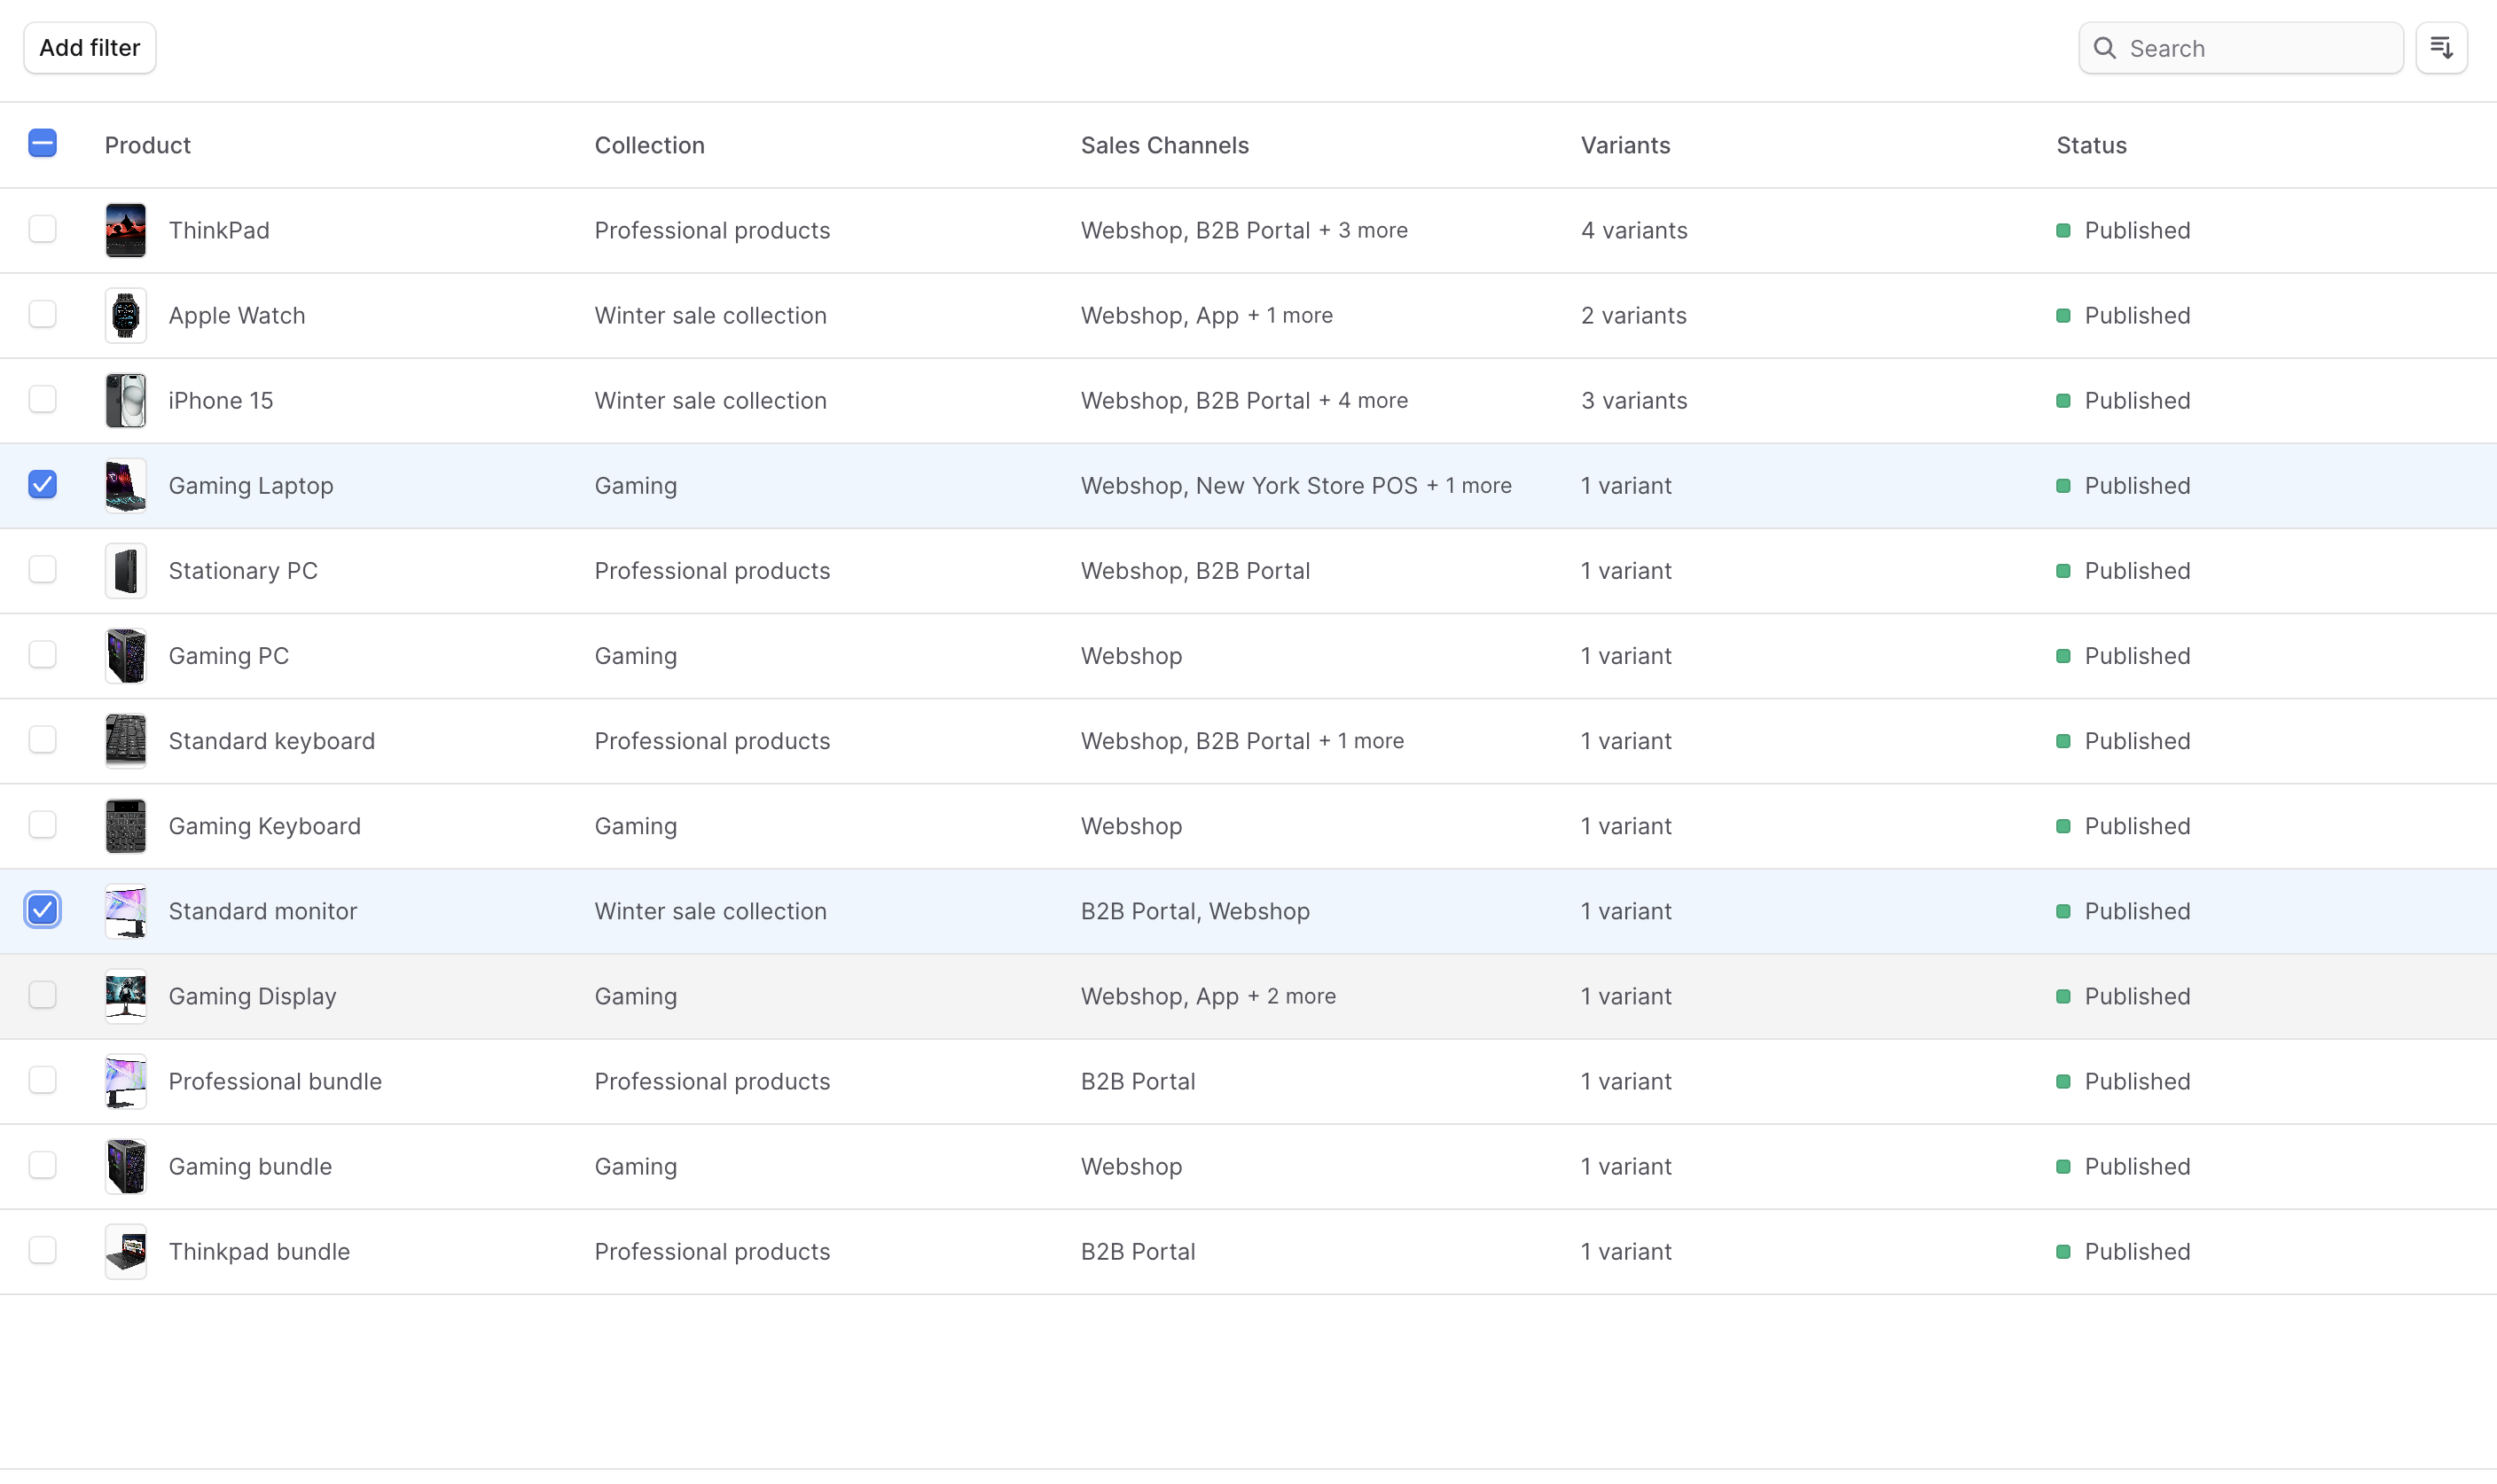
Task: Click the Add filter button
Action: [x=89, y=48]
